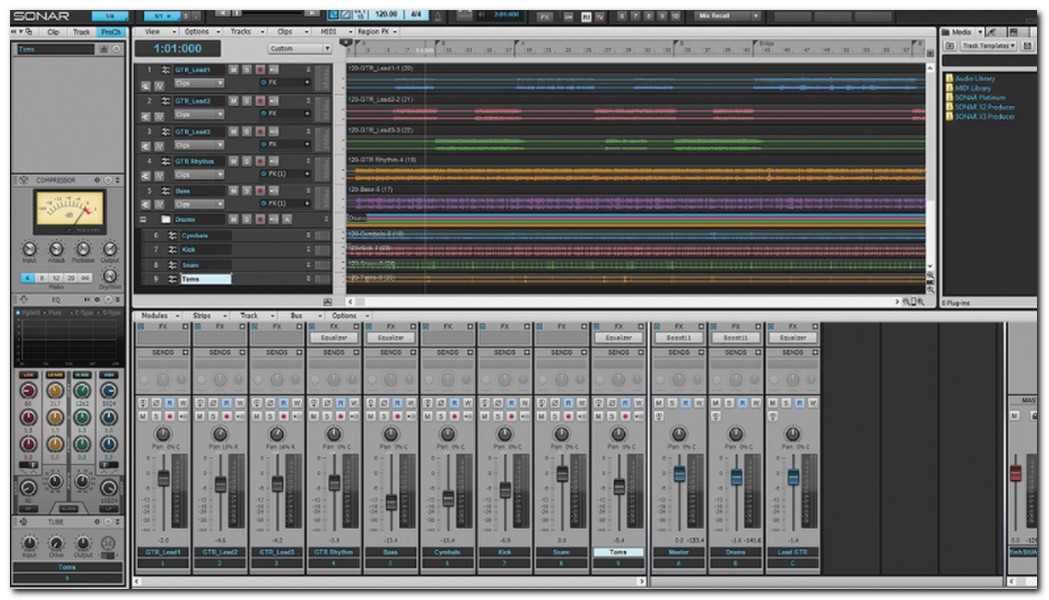Image resolution: width=1049 pixels, height=600 pixels.
Task: Enable input echo on GTR_Lead3 track
Action: [273, 131]
